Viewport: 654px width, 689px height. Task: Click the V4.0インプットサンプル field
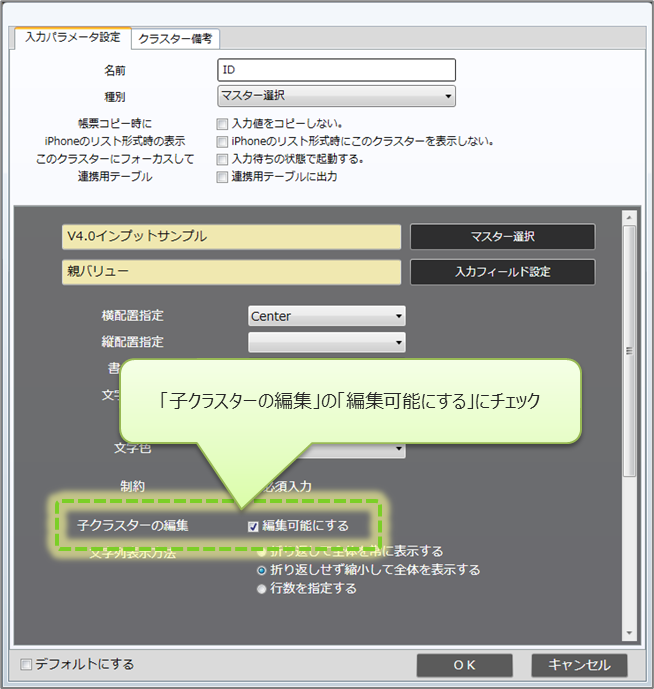[231, 236]
